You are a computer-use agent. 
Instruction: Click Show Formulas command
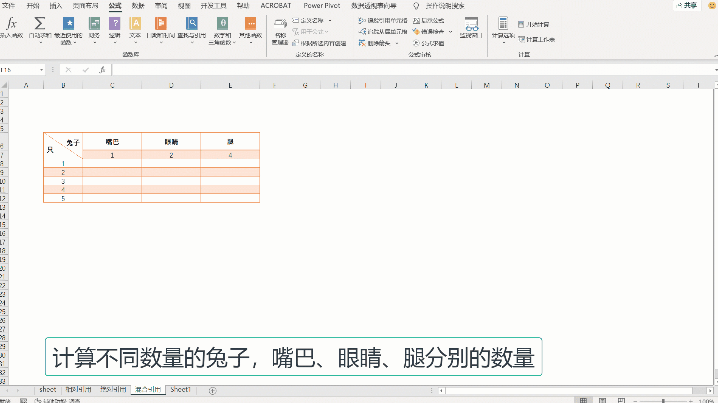(429, 21)
